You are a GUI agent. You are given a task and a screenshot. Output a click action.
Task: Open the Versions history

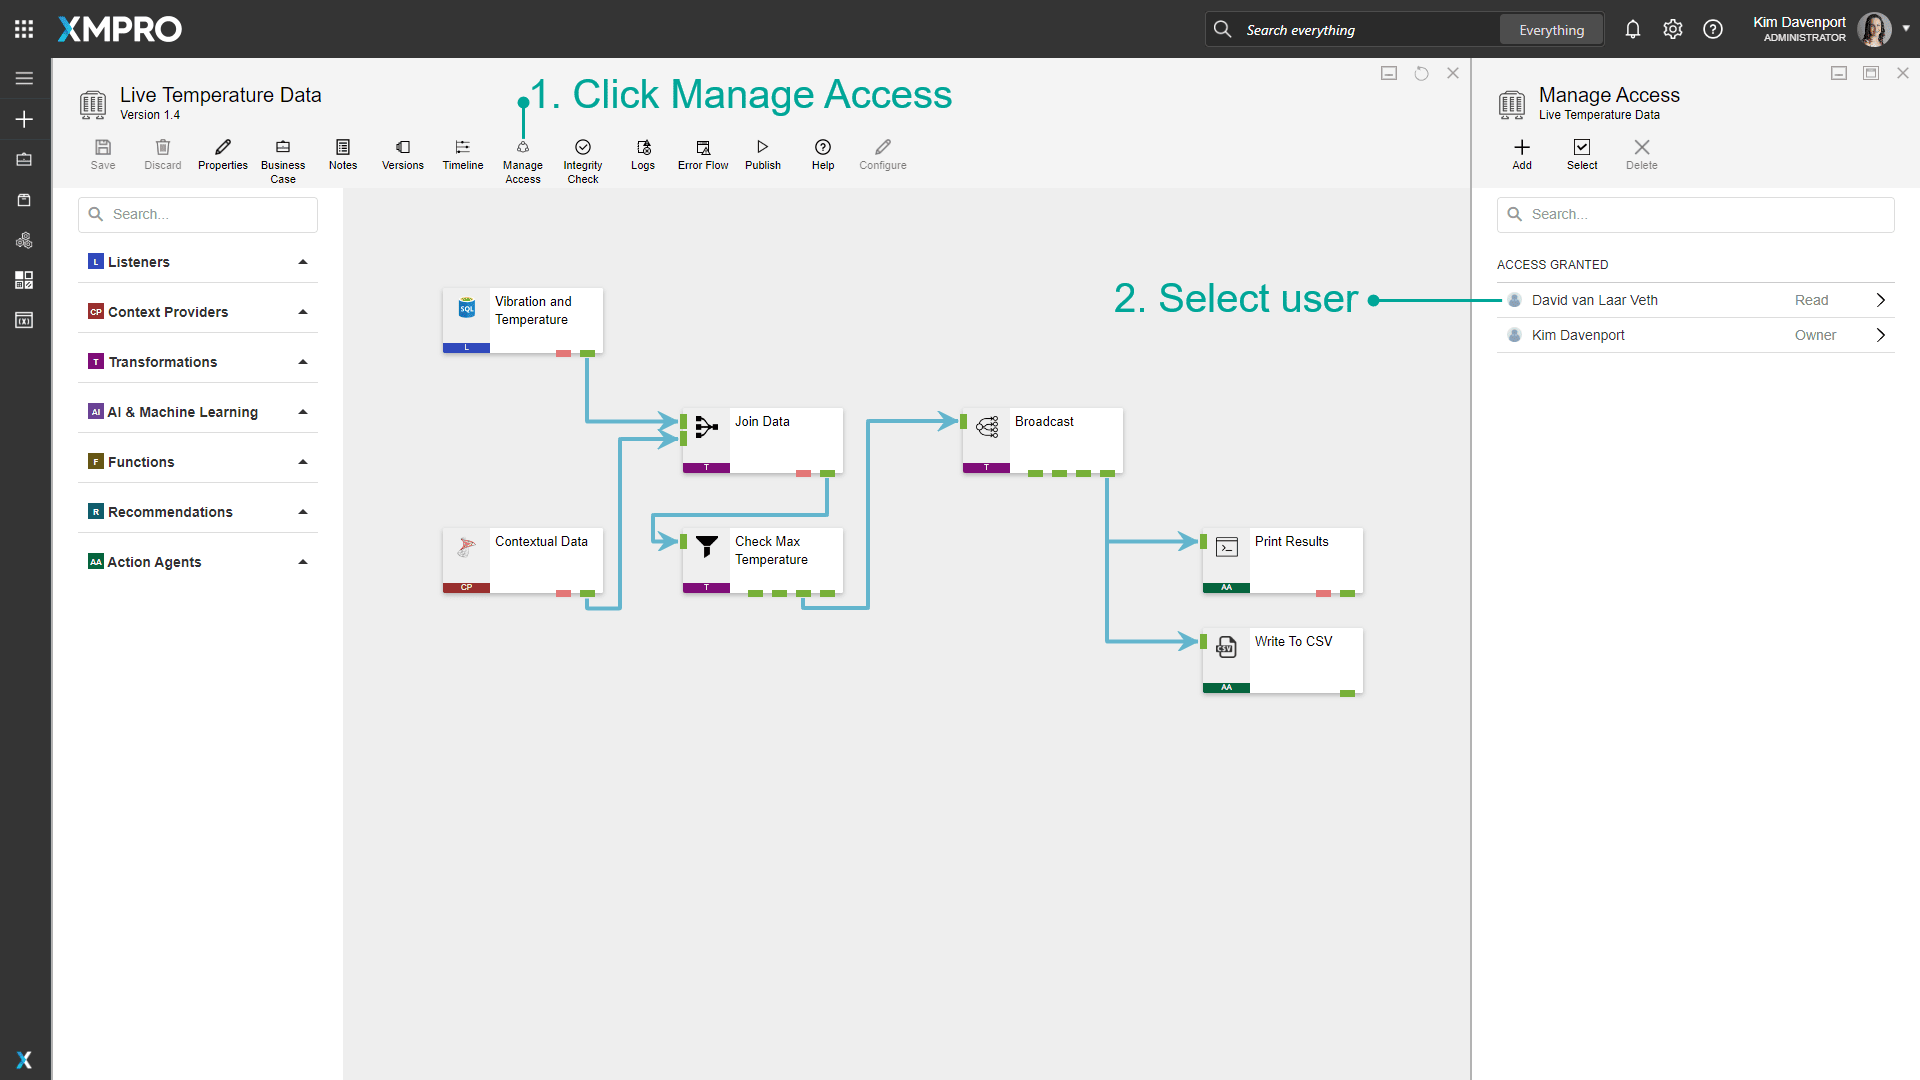tap(402, 155)
